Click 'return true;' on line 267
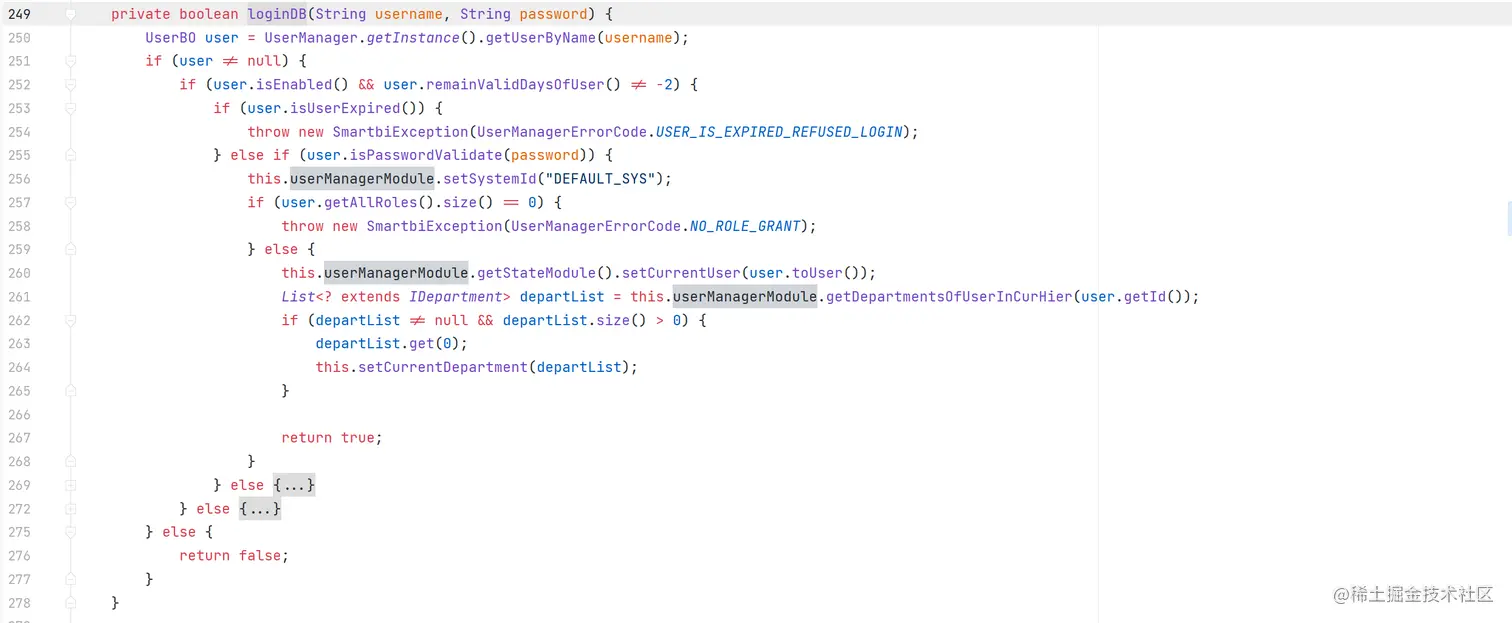Viewport: 1512px width, 623px height. click(x=332, y=438)
